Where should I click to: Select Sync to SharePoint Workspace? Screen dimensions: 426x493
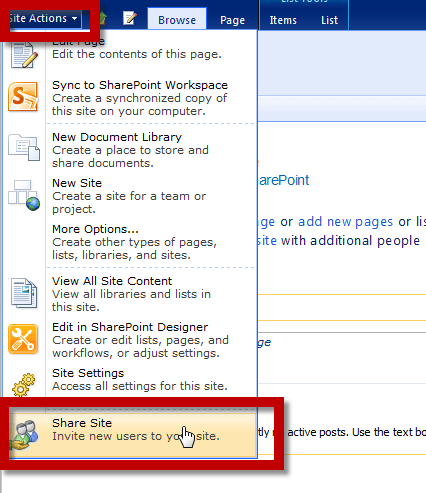151,98
